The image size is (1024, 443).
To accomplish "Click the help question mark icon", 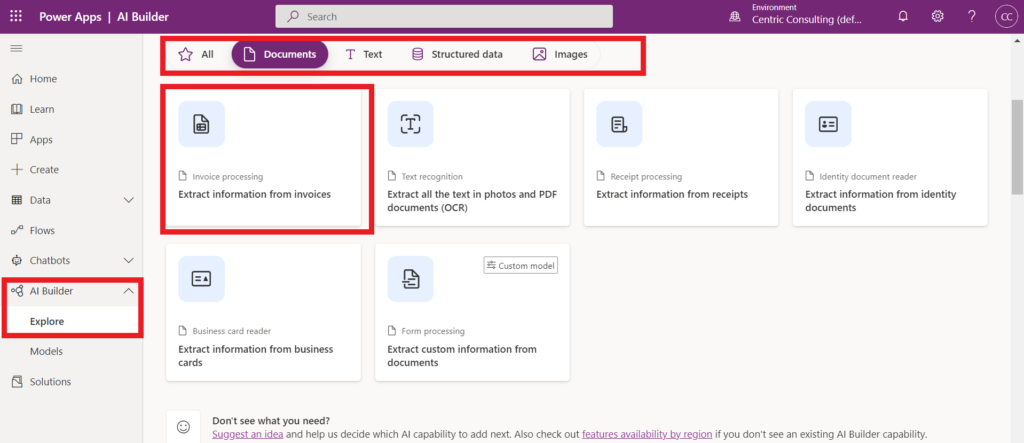I will click(971, 16).
